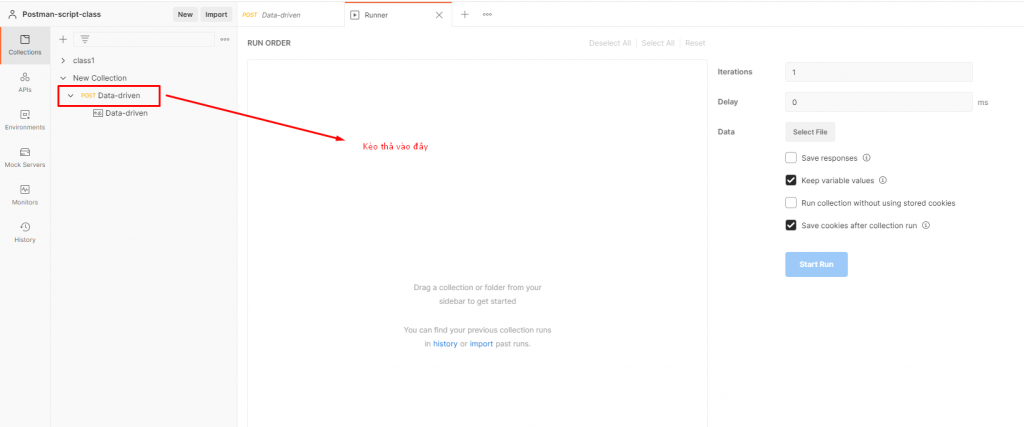Open the Environments sidebar section
Image resolution: width=1024 pixels, height=427 pixels.
point(25,120)
